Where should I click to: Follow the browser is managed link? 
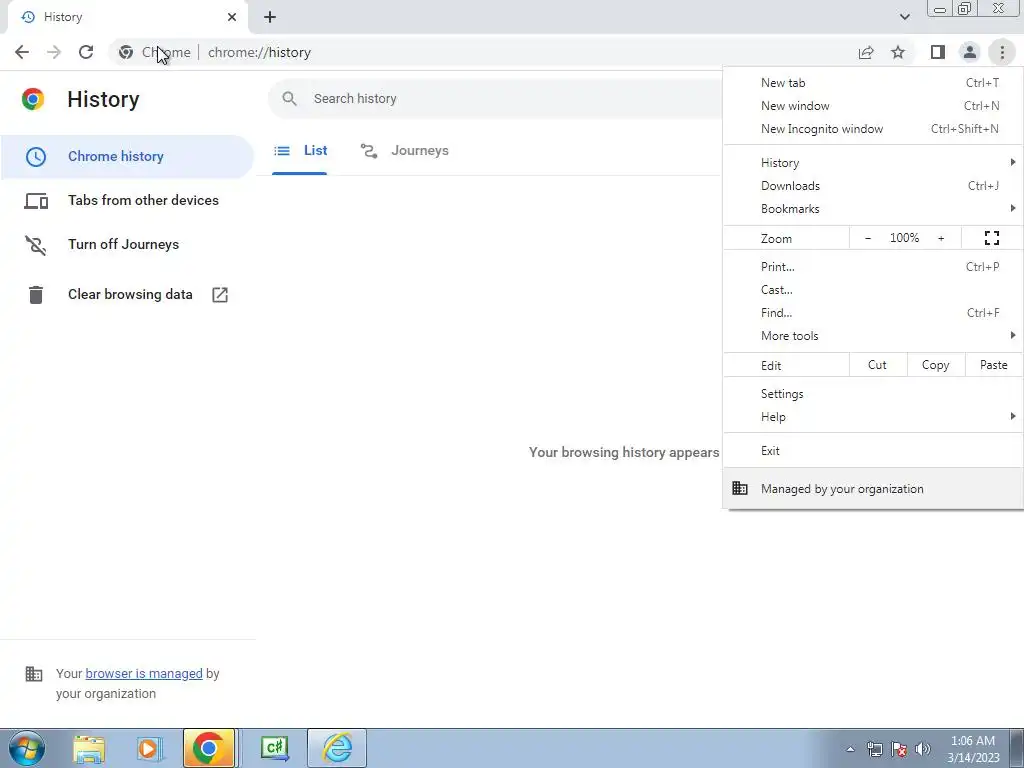coord(144,673)
